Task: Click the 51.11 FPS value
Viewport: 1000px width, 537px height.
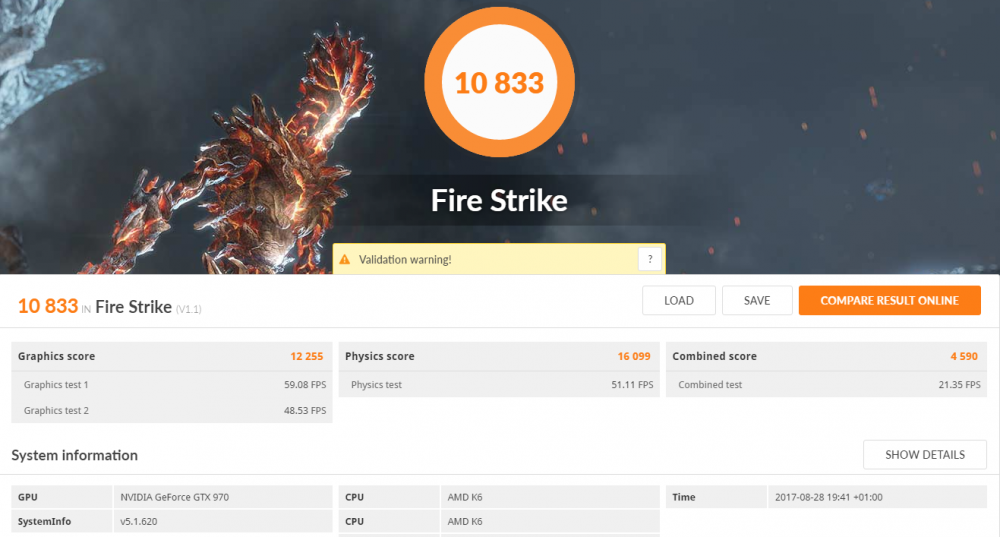Action: 632,385
